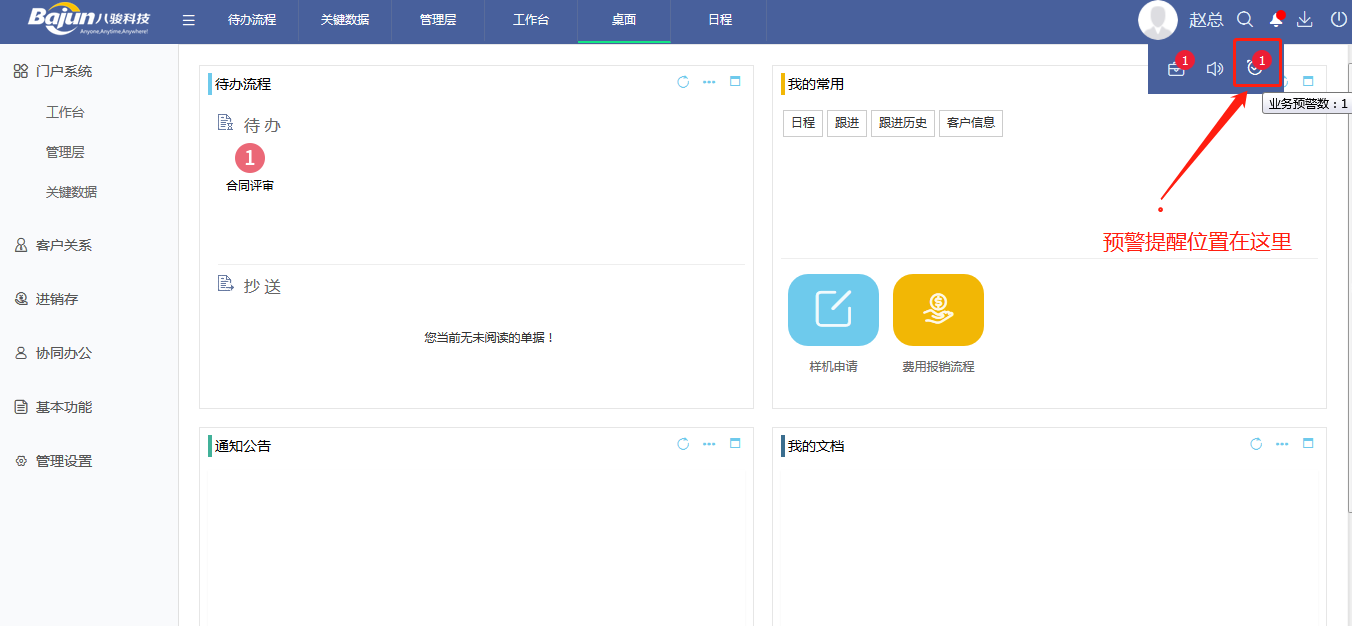Switch to the 日程 top tab

point(718,20)
